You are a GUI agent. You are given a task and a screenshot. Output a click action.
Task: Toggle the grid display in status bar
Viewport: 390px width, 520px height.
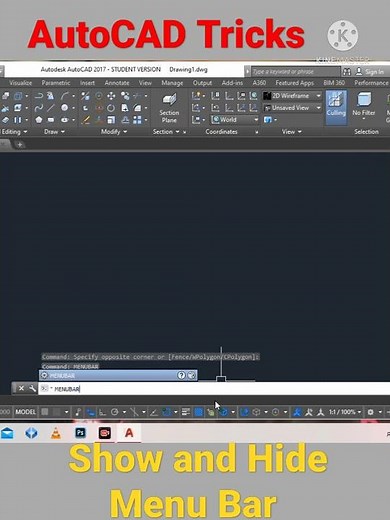coord(45,412)
